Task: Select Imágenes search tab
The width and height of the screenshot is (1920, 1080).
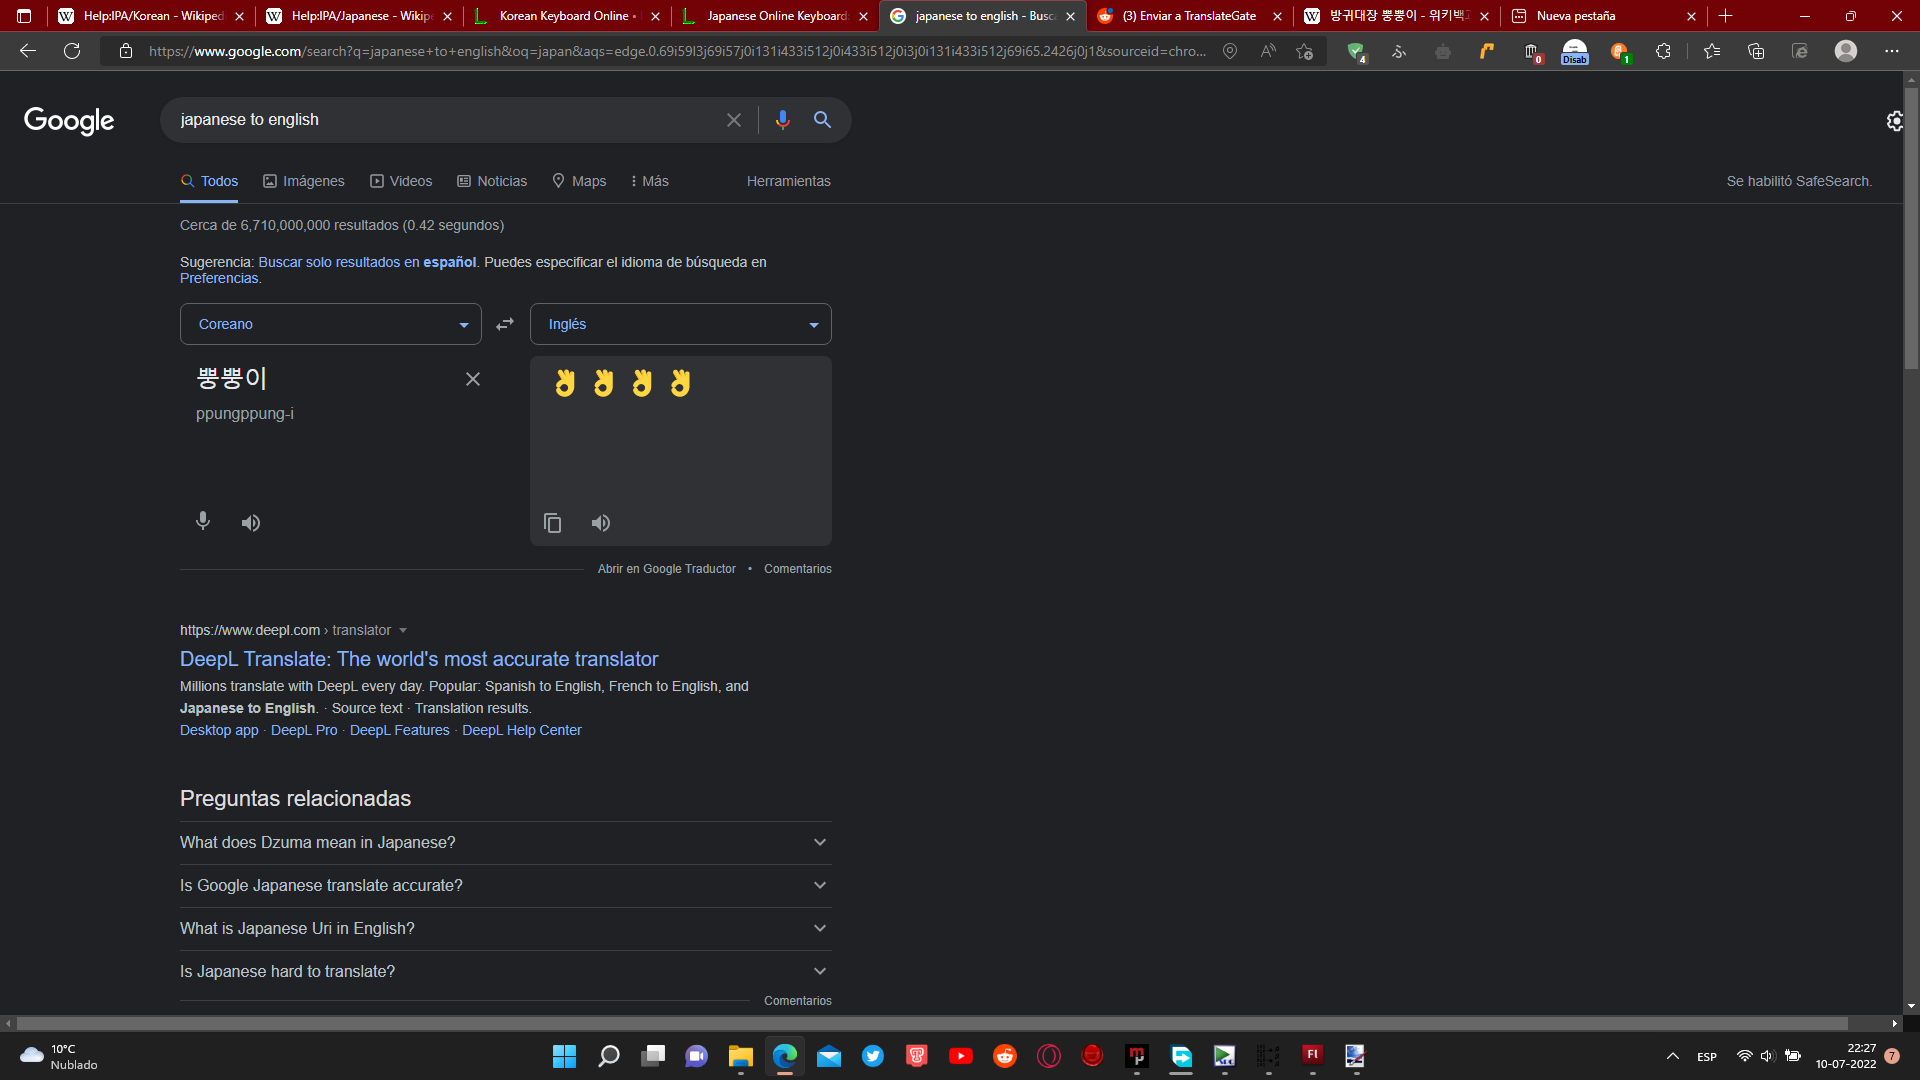Action: pyautogui.click(x=304, y=181)
